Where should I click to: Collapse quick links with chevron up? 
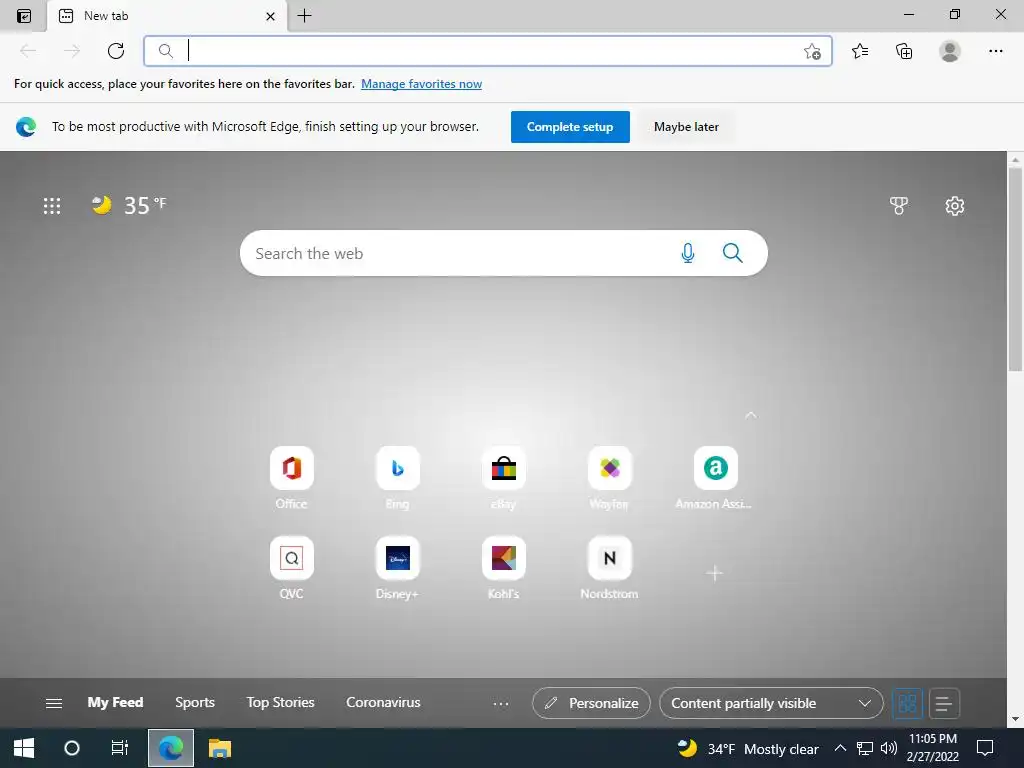750,415
